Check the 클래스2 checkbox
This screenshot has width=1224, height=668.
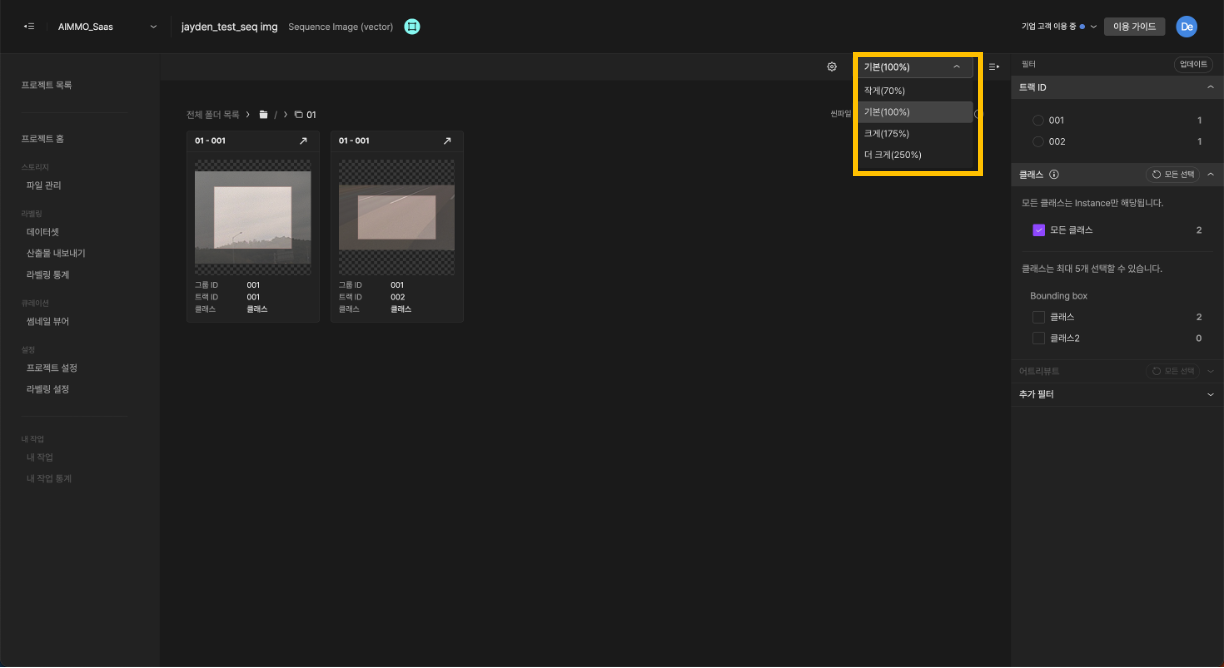[1038, 338]
